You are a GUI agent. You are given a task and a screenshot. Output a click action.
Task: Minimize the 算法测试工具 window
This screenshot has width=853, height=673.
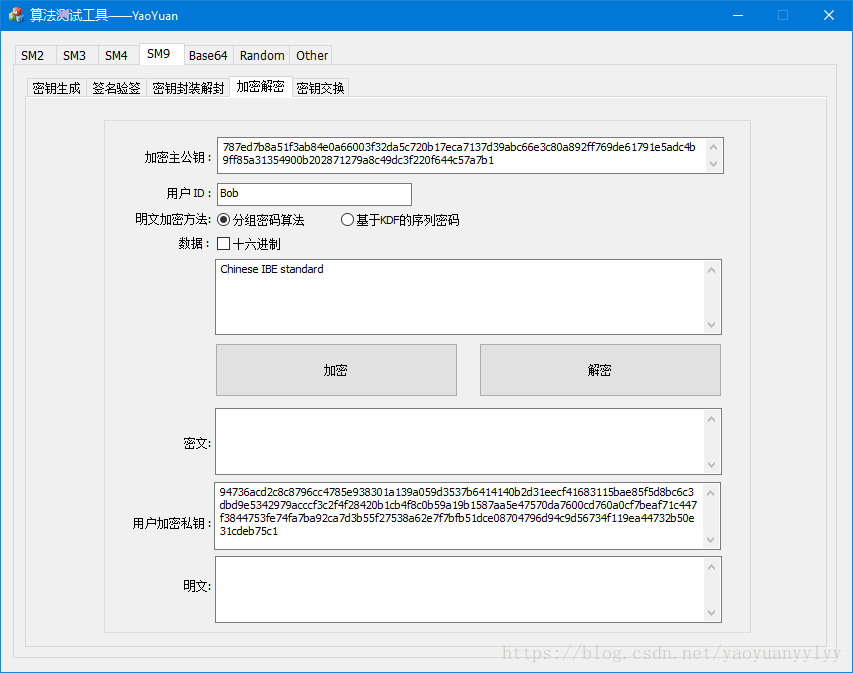click(x=738, y=15)
